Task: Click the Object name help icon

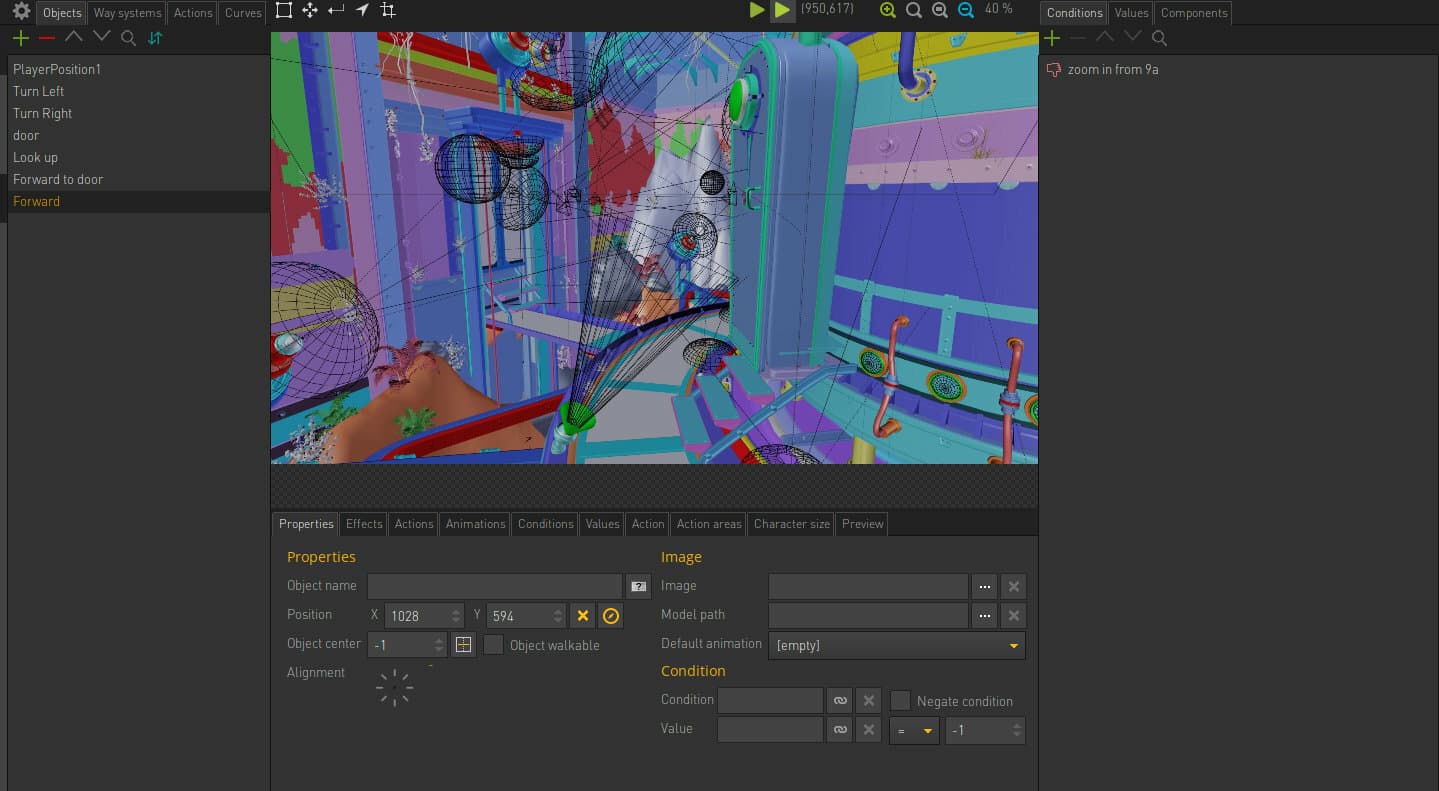Action: (x=638, y=587)
